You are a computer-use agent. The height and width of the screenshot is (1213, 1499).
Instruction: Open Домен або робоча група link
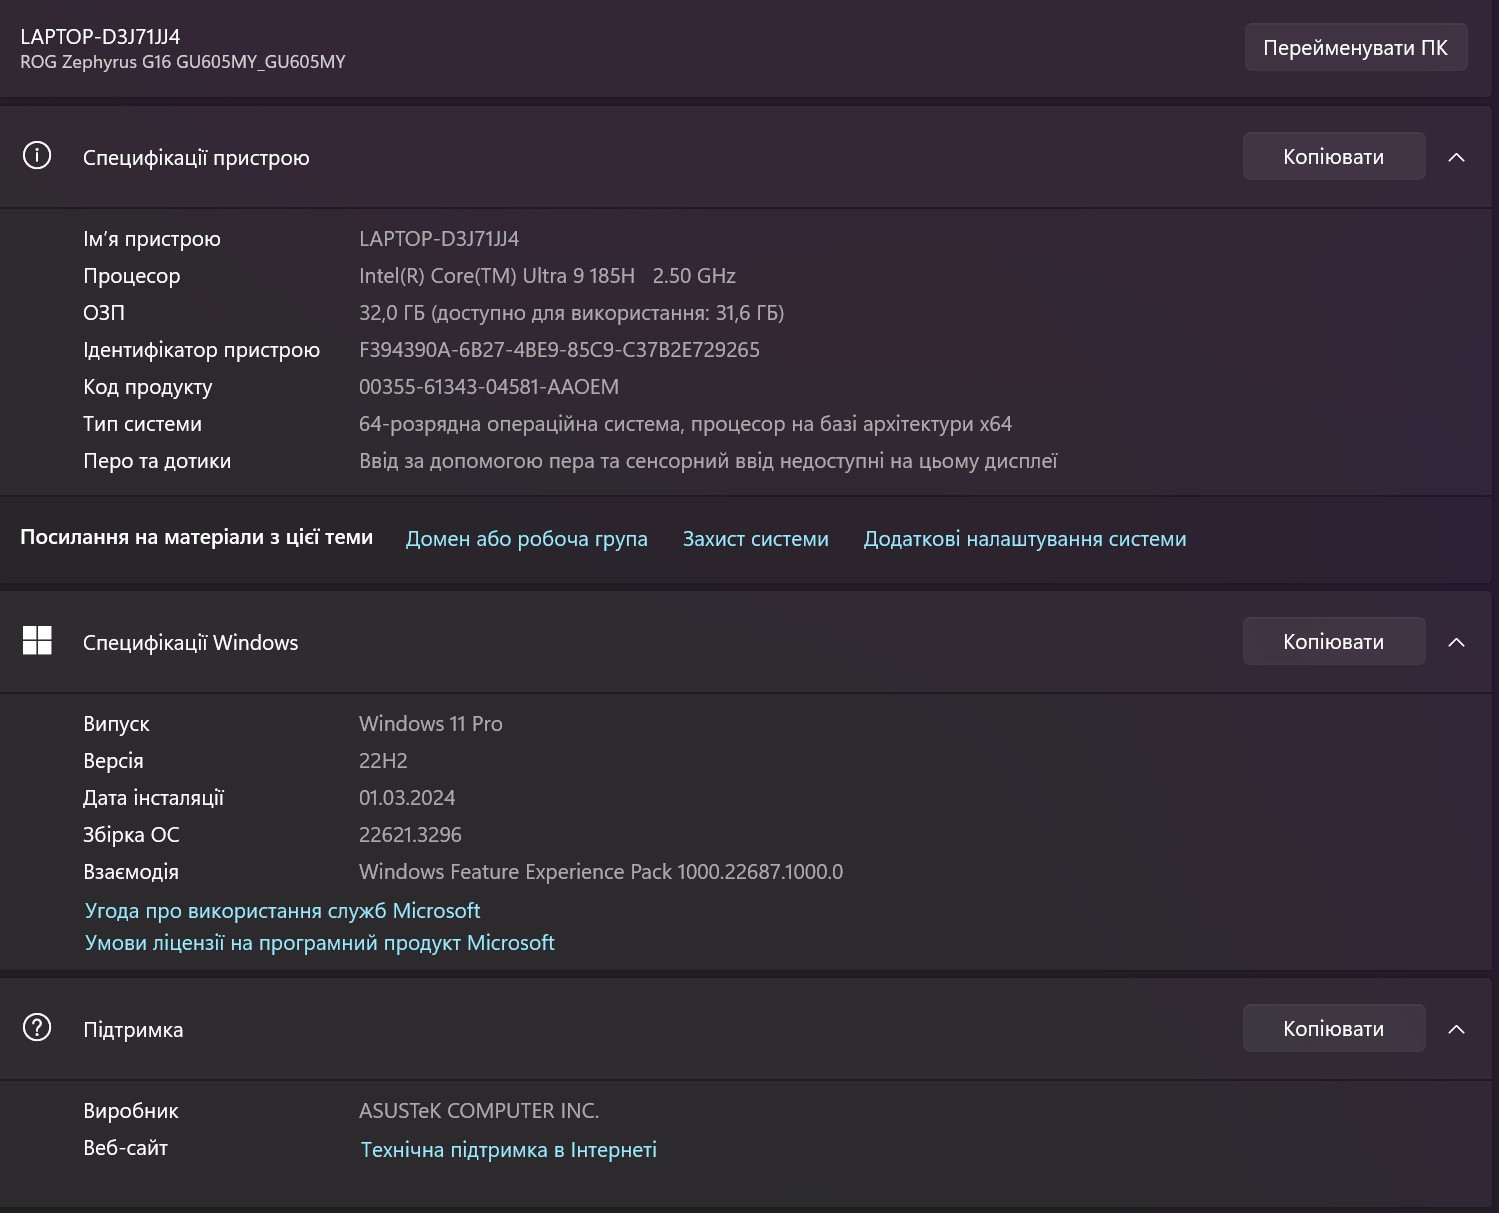click(x=526, y=539)
